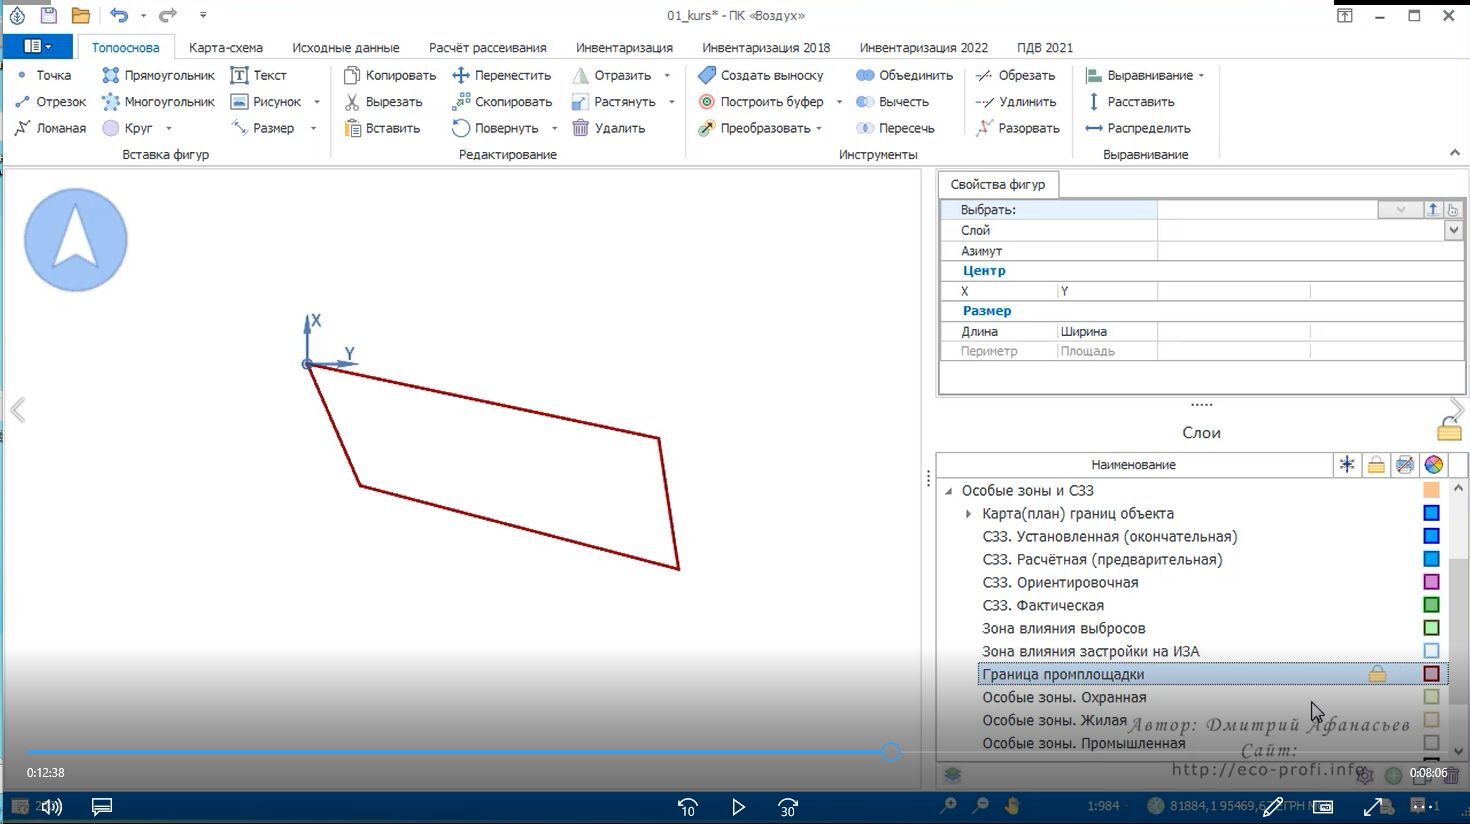This screenshot has height=824, width=1470.
Task: Open the Круг dropdown arrow
Action: pos(169,128)
